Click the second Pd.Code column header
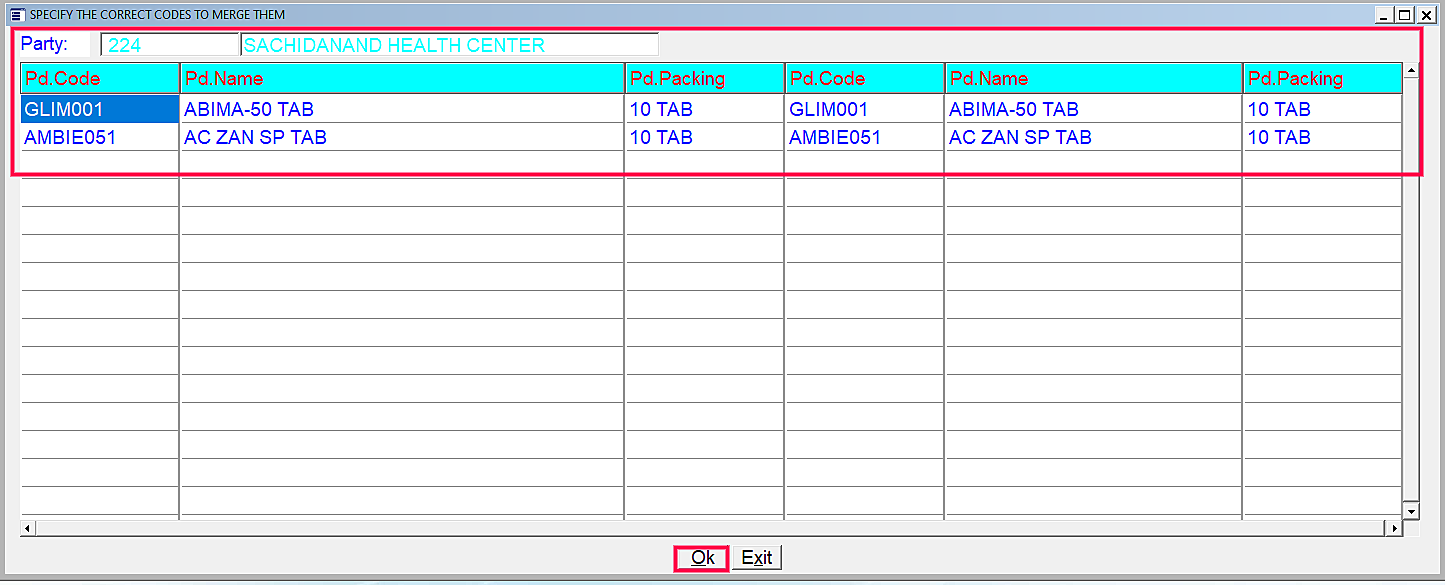The width and height of the screenshot is (1445, 585). click(x=865, y=78)
